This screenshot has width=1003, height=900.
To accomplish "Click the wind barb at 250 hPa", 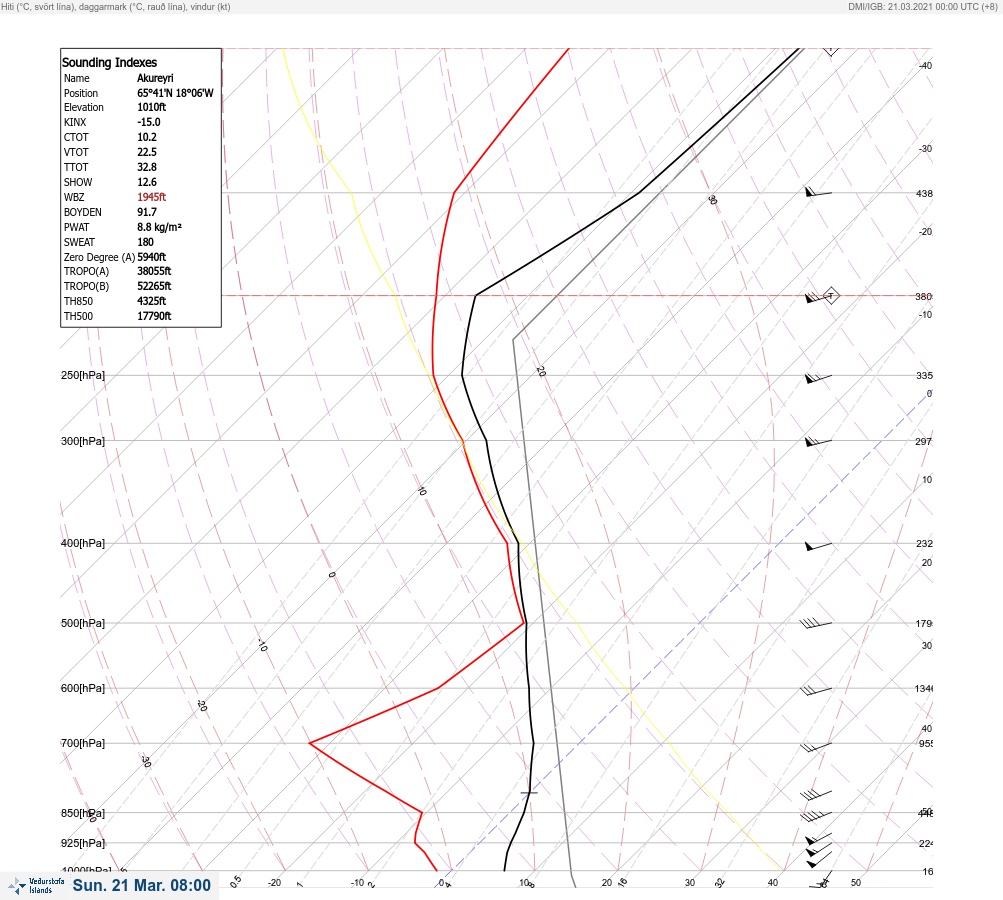I will [x=818, y=378].
